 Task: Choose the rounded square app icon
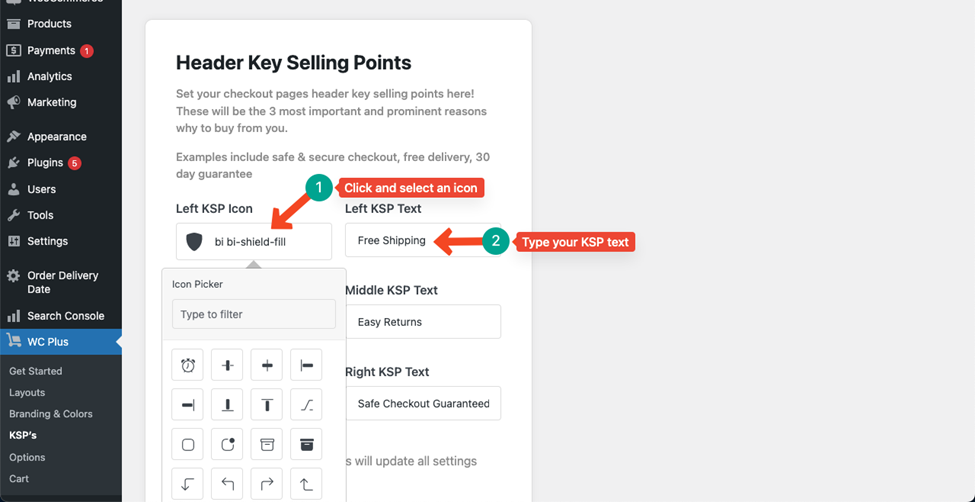point(188,445)
